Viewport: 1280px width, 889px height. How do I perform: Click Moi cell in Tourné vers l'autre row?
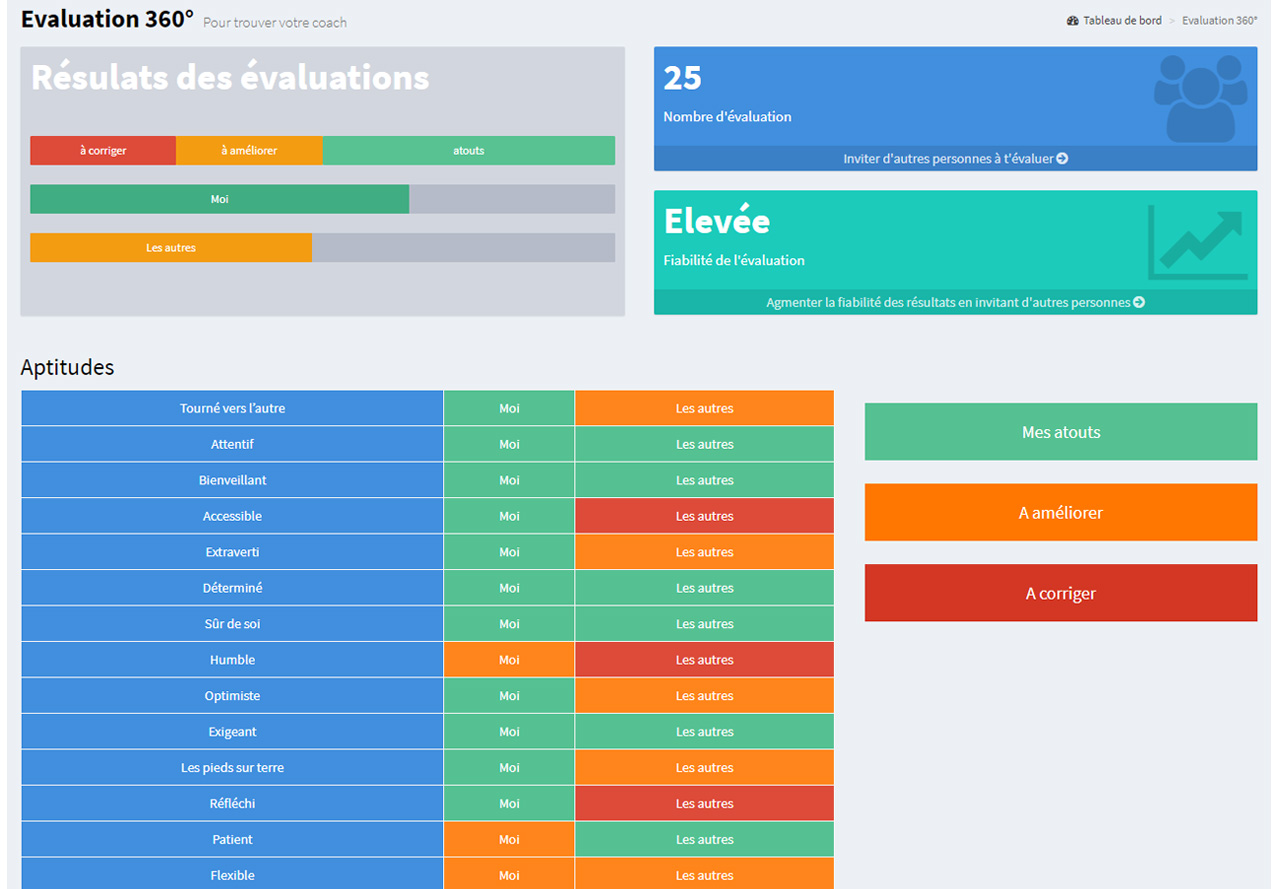[x=509, y=408]
